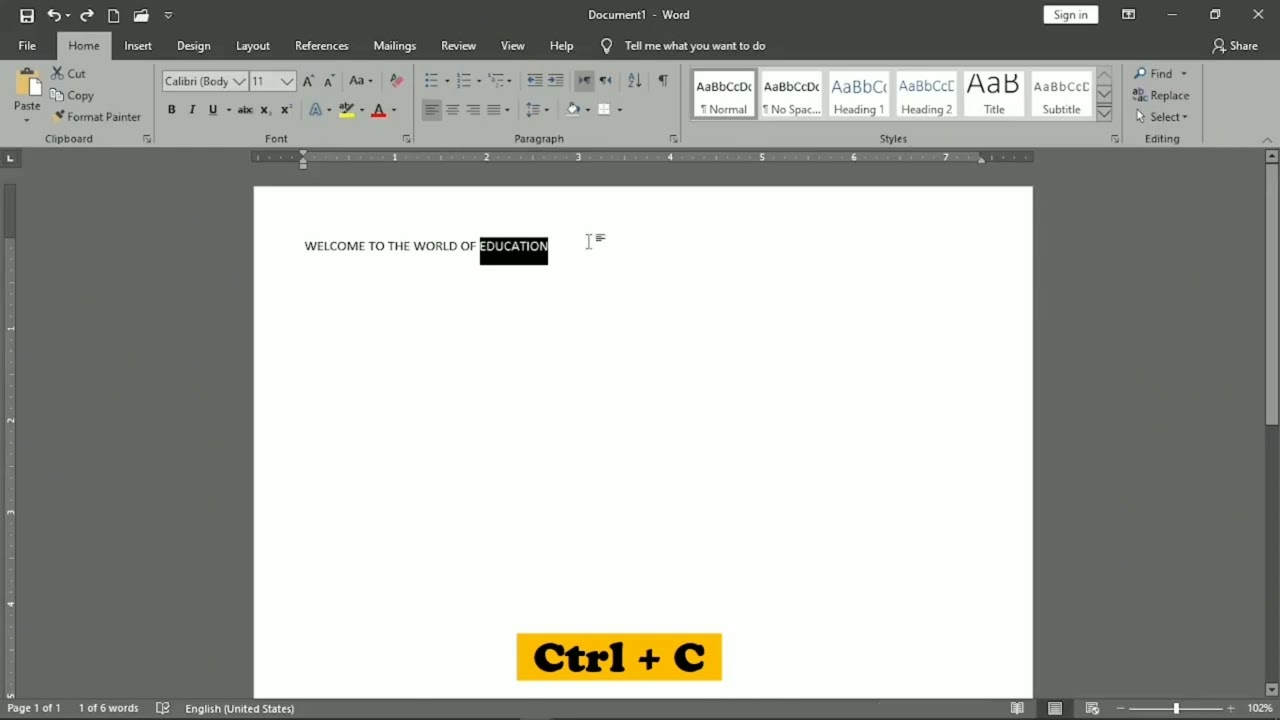Screen dimensions: 1280x720
Task: Open the numbering list dropdown
Action: tap(479, 81)
